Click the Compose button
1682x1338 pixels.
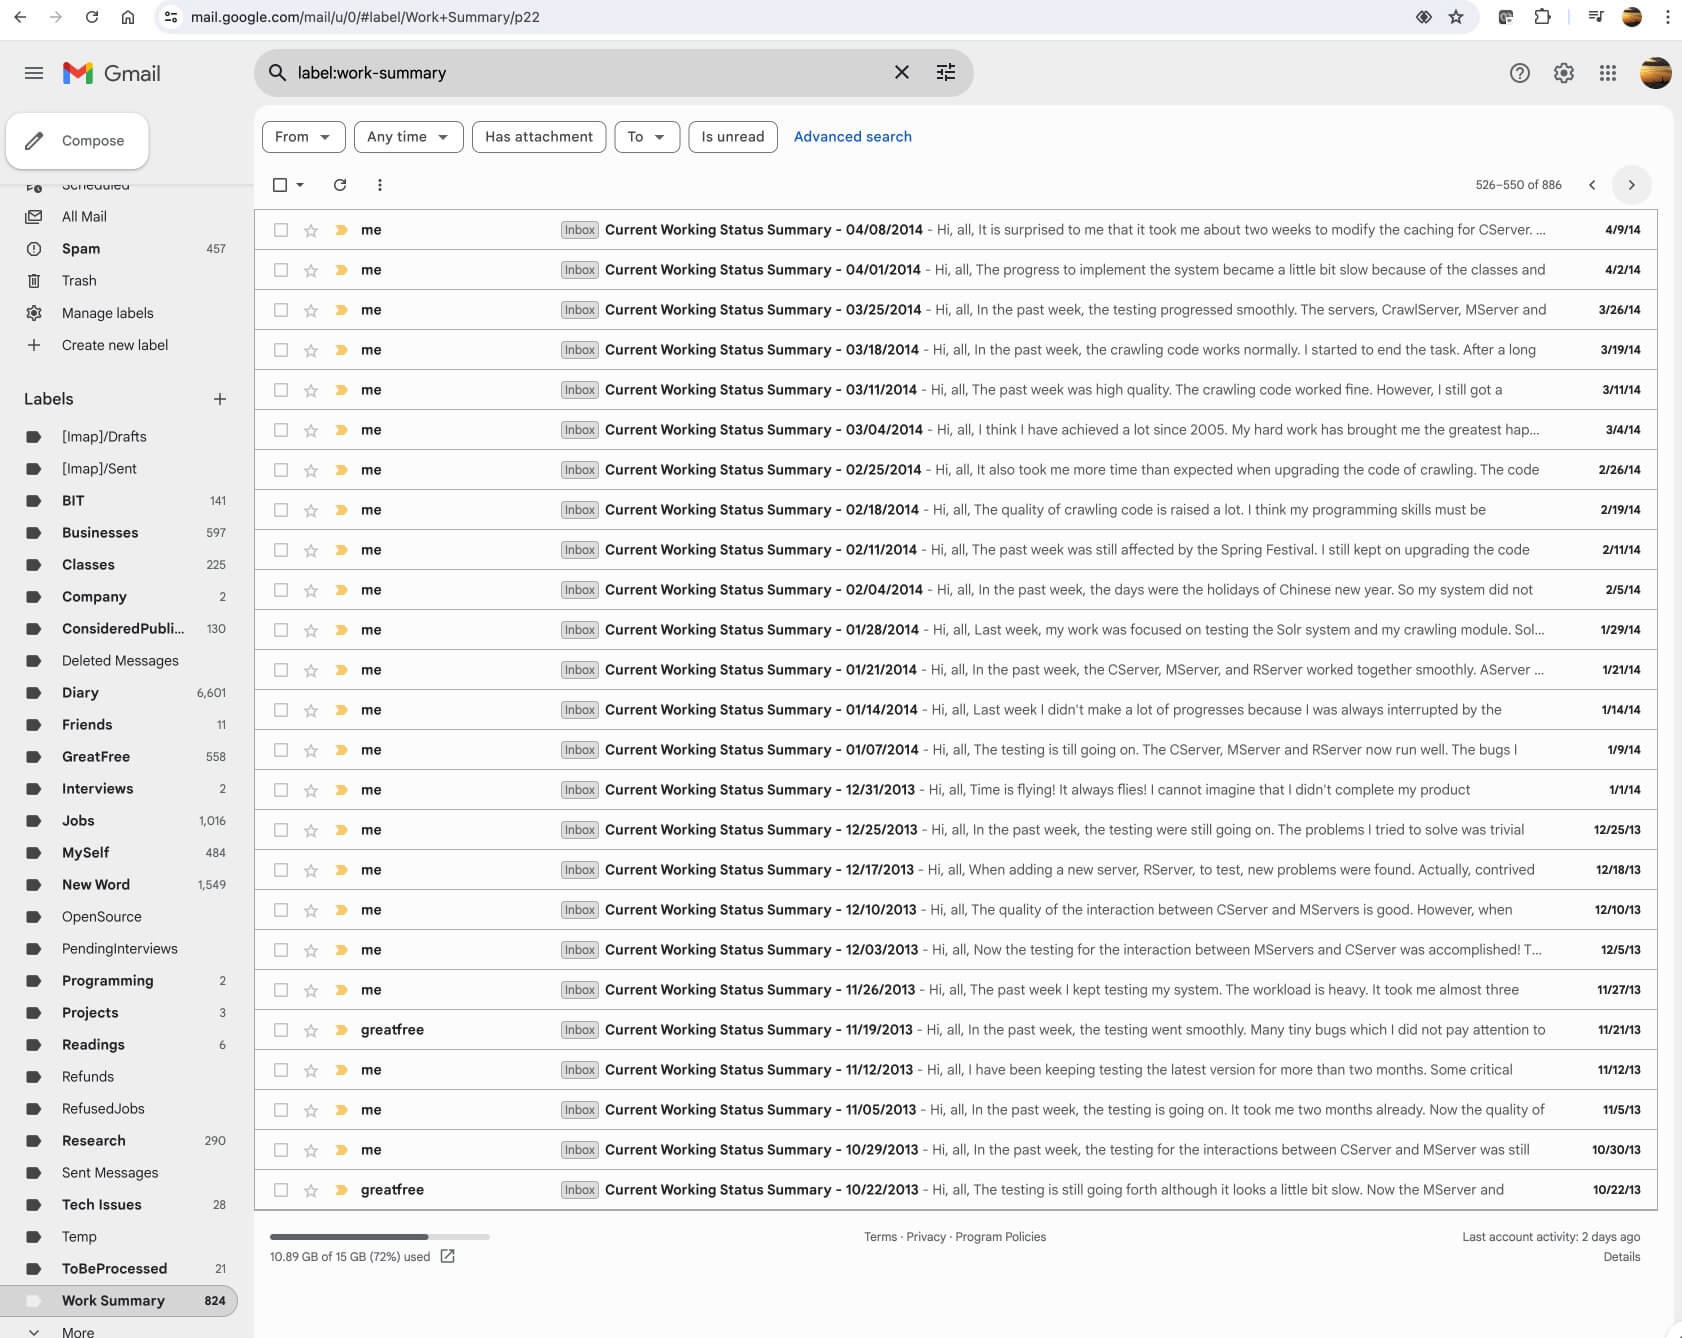(77, 141)
